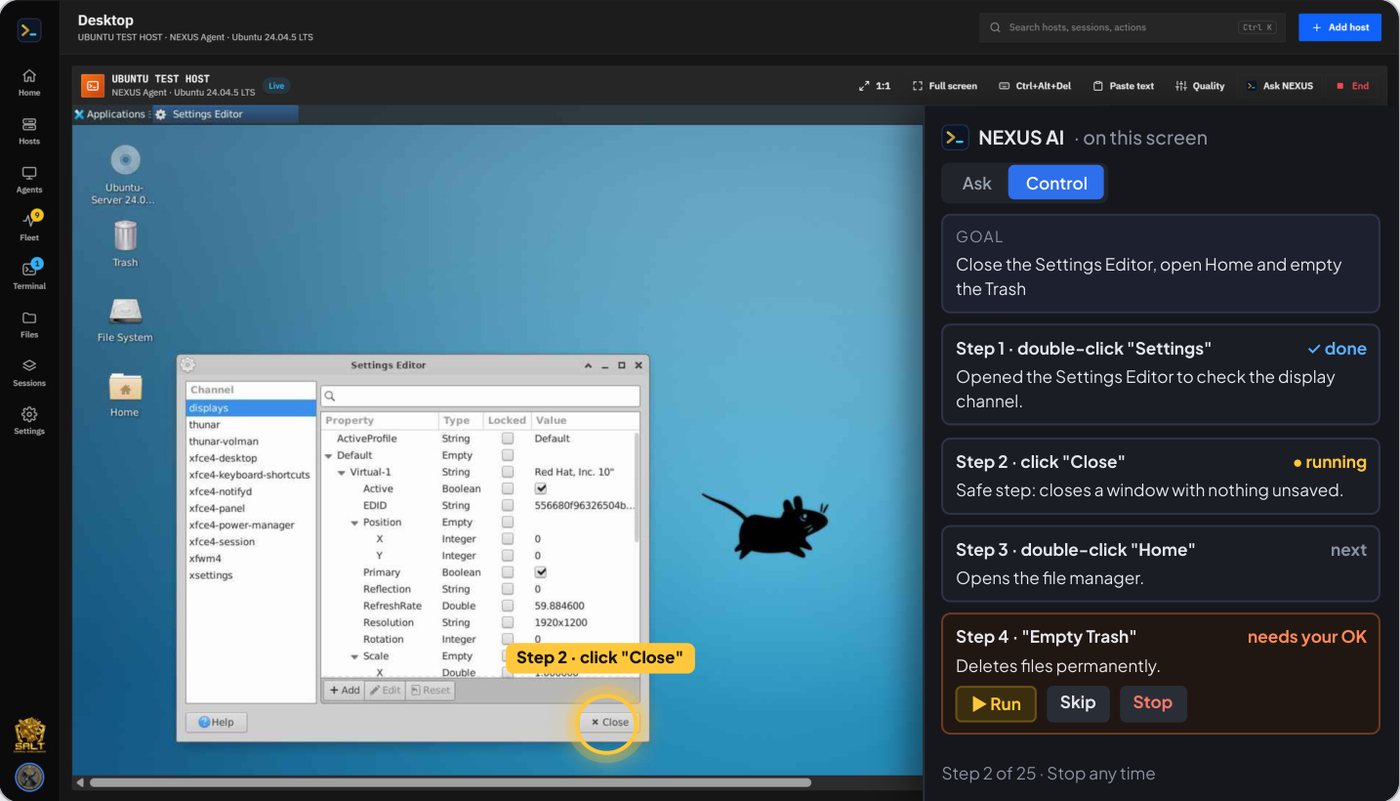Toggle the Active boolean value checkbox
Image resolution: width=1400 pixels, height=801 pixels.
pyautogui.click(x=541, y=488)
